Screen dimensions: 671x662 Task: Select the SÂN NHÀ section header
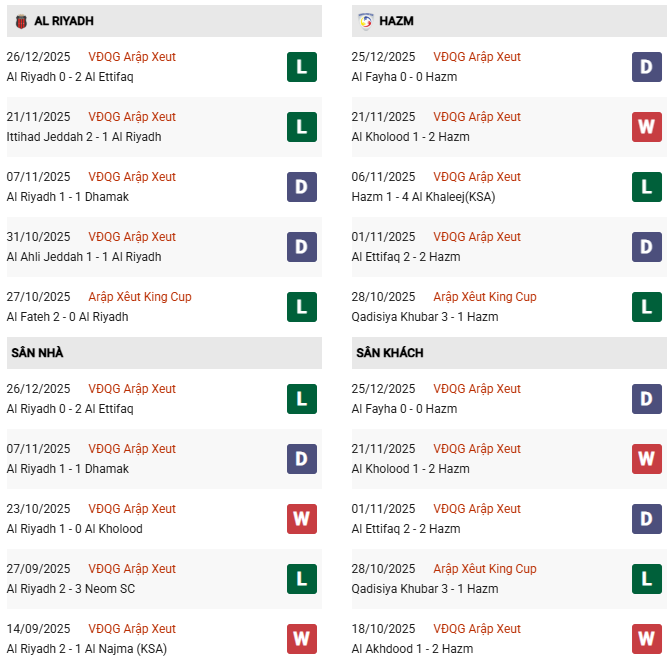(x=38, y=353)
